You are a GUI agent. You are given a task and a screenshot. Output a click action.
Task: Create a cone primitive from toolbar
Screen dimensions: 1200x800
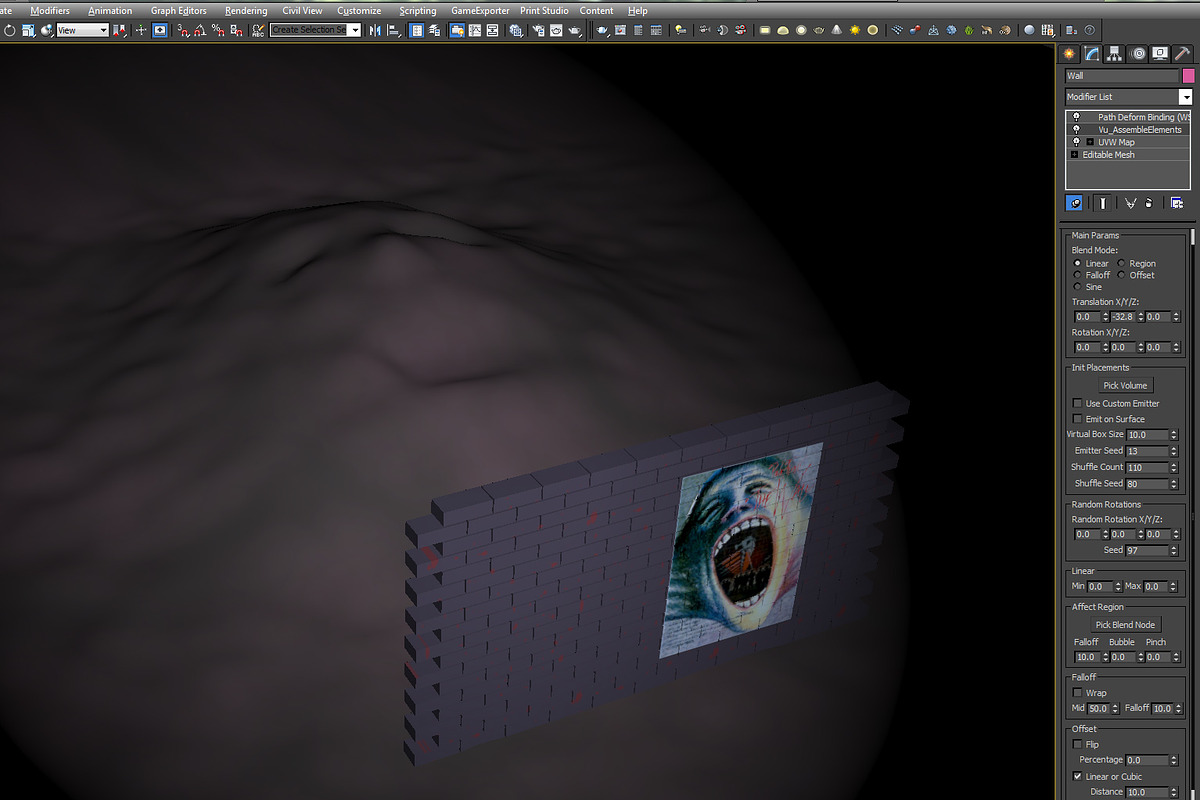point(837,30)
